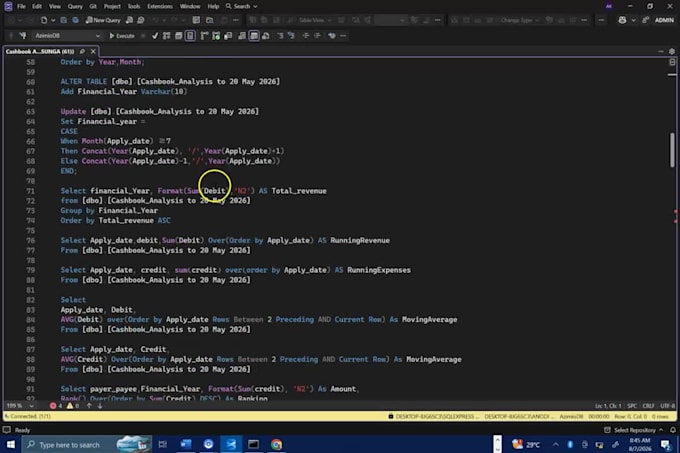The width and height of the screenshot is (680, 453).
Task: Toggle Include Live Query Statistics
Action: click(x=216, y=36)
